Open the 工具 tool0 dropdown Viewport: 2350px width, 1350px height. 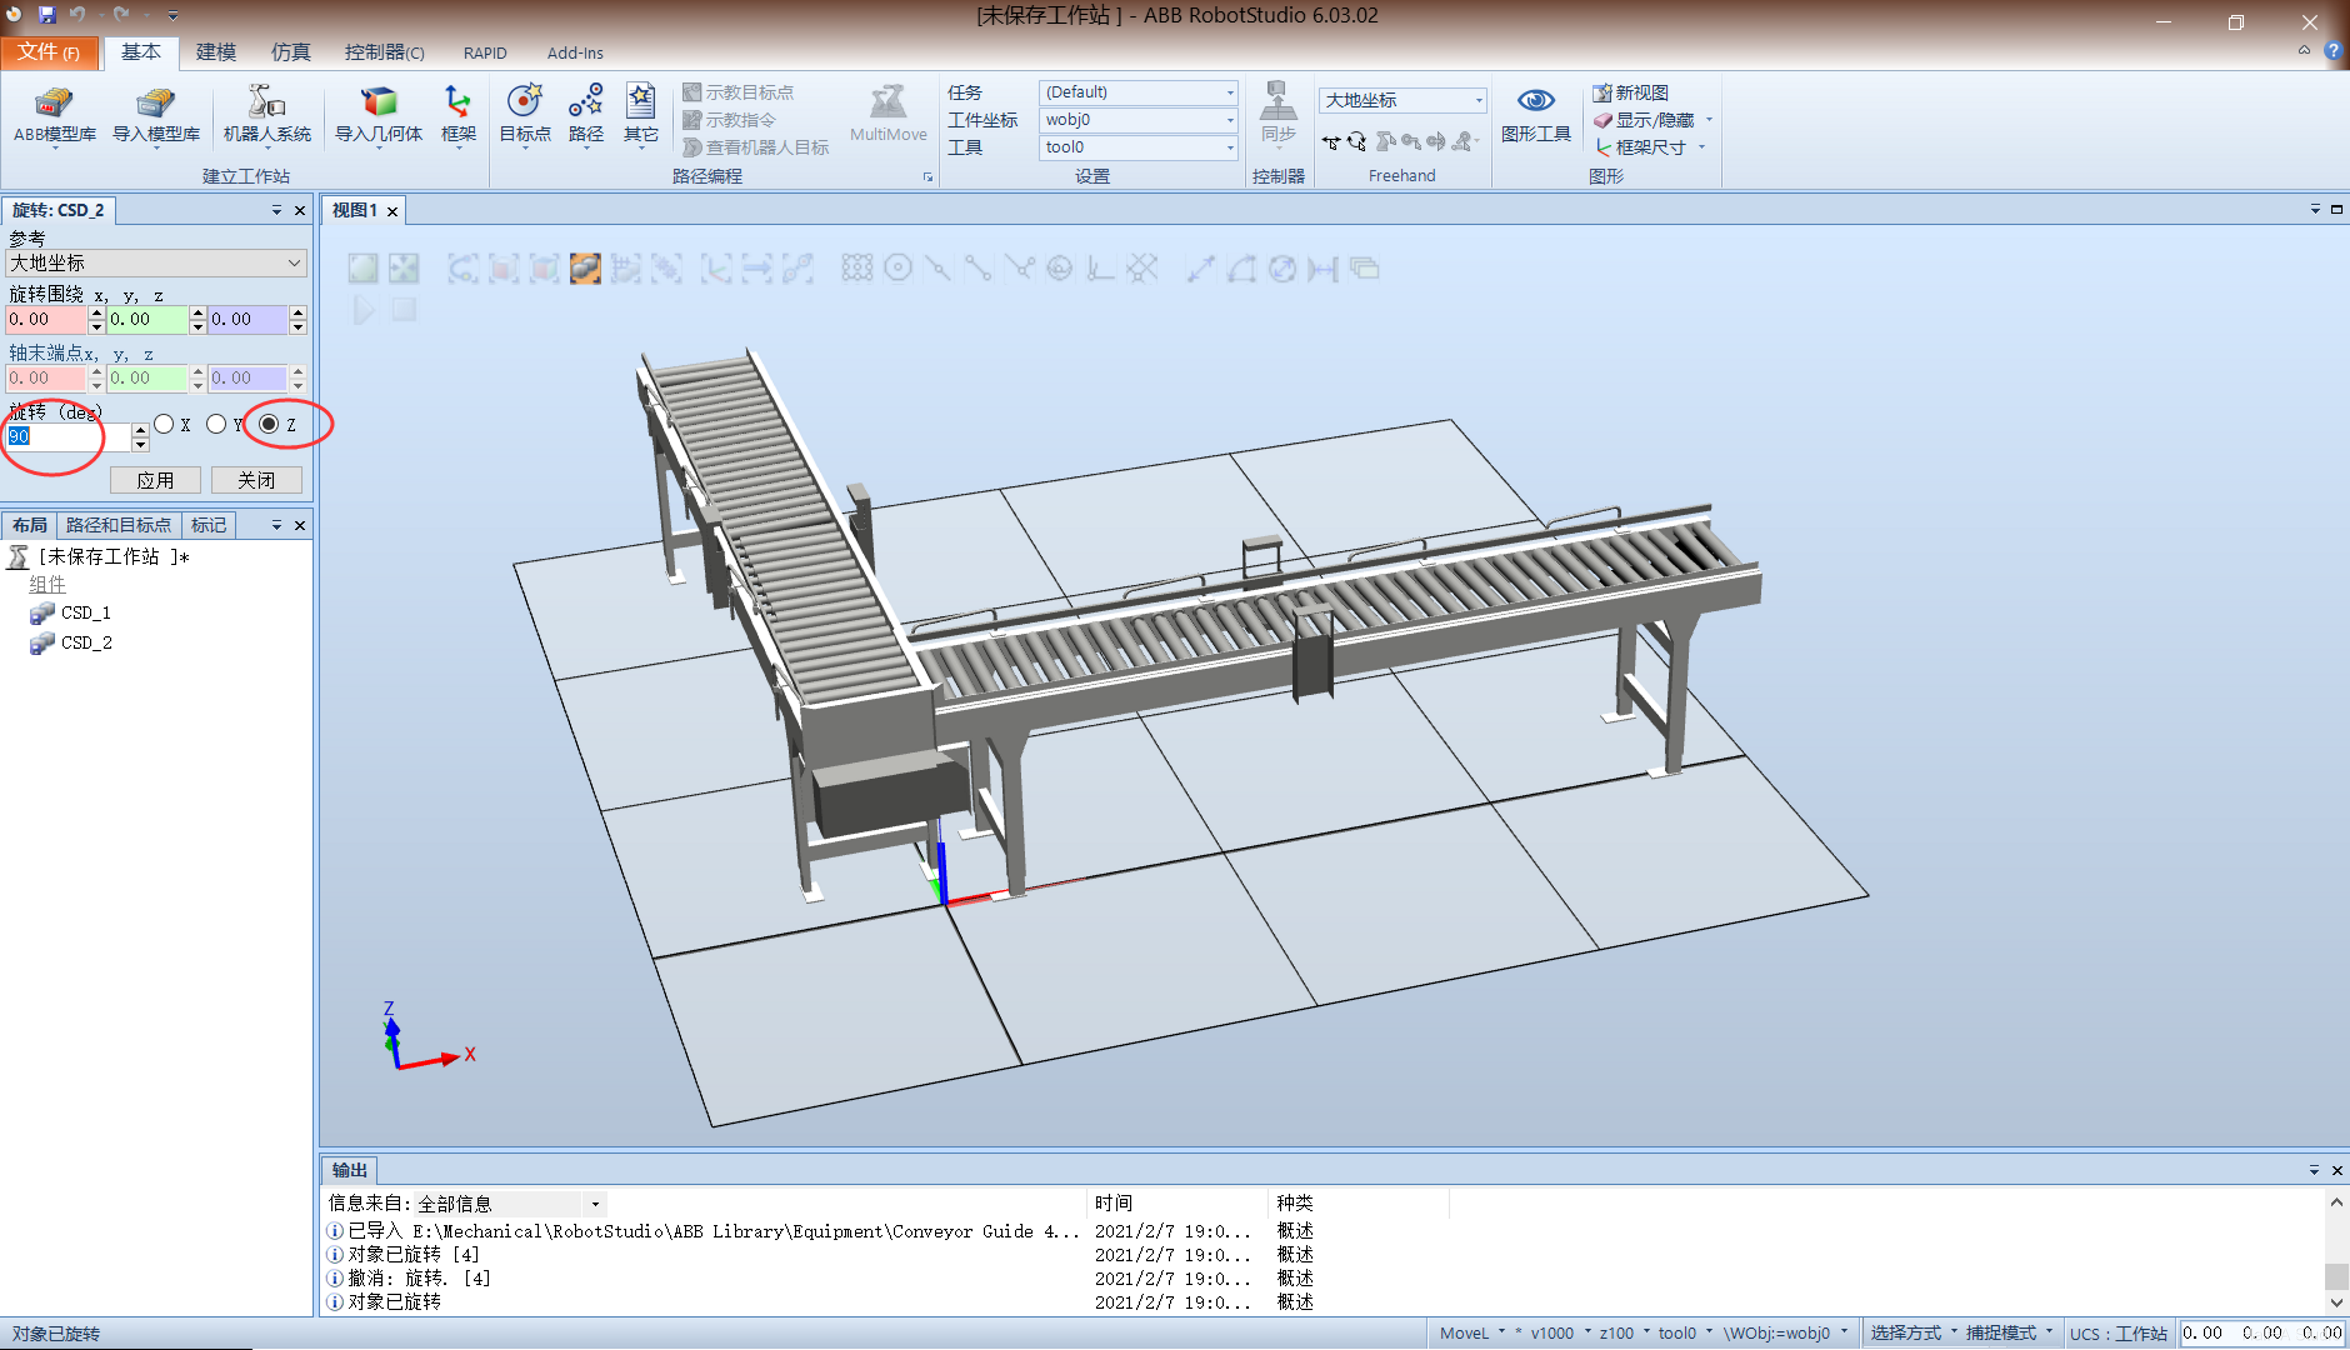[1138, 147]
